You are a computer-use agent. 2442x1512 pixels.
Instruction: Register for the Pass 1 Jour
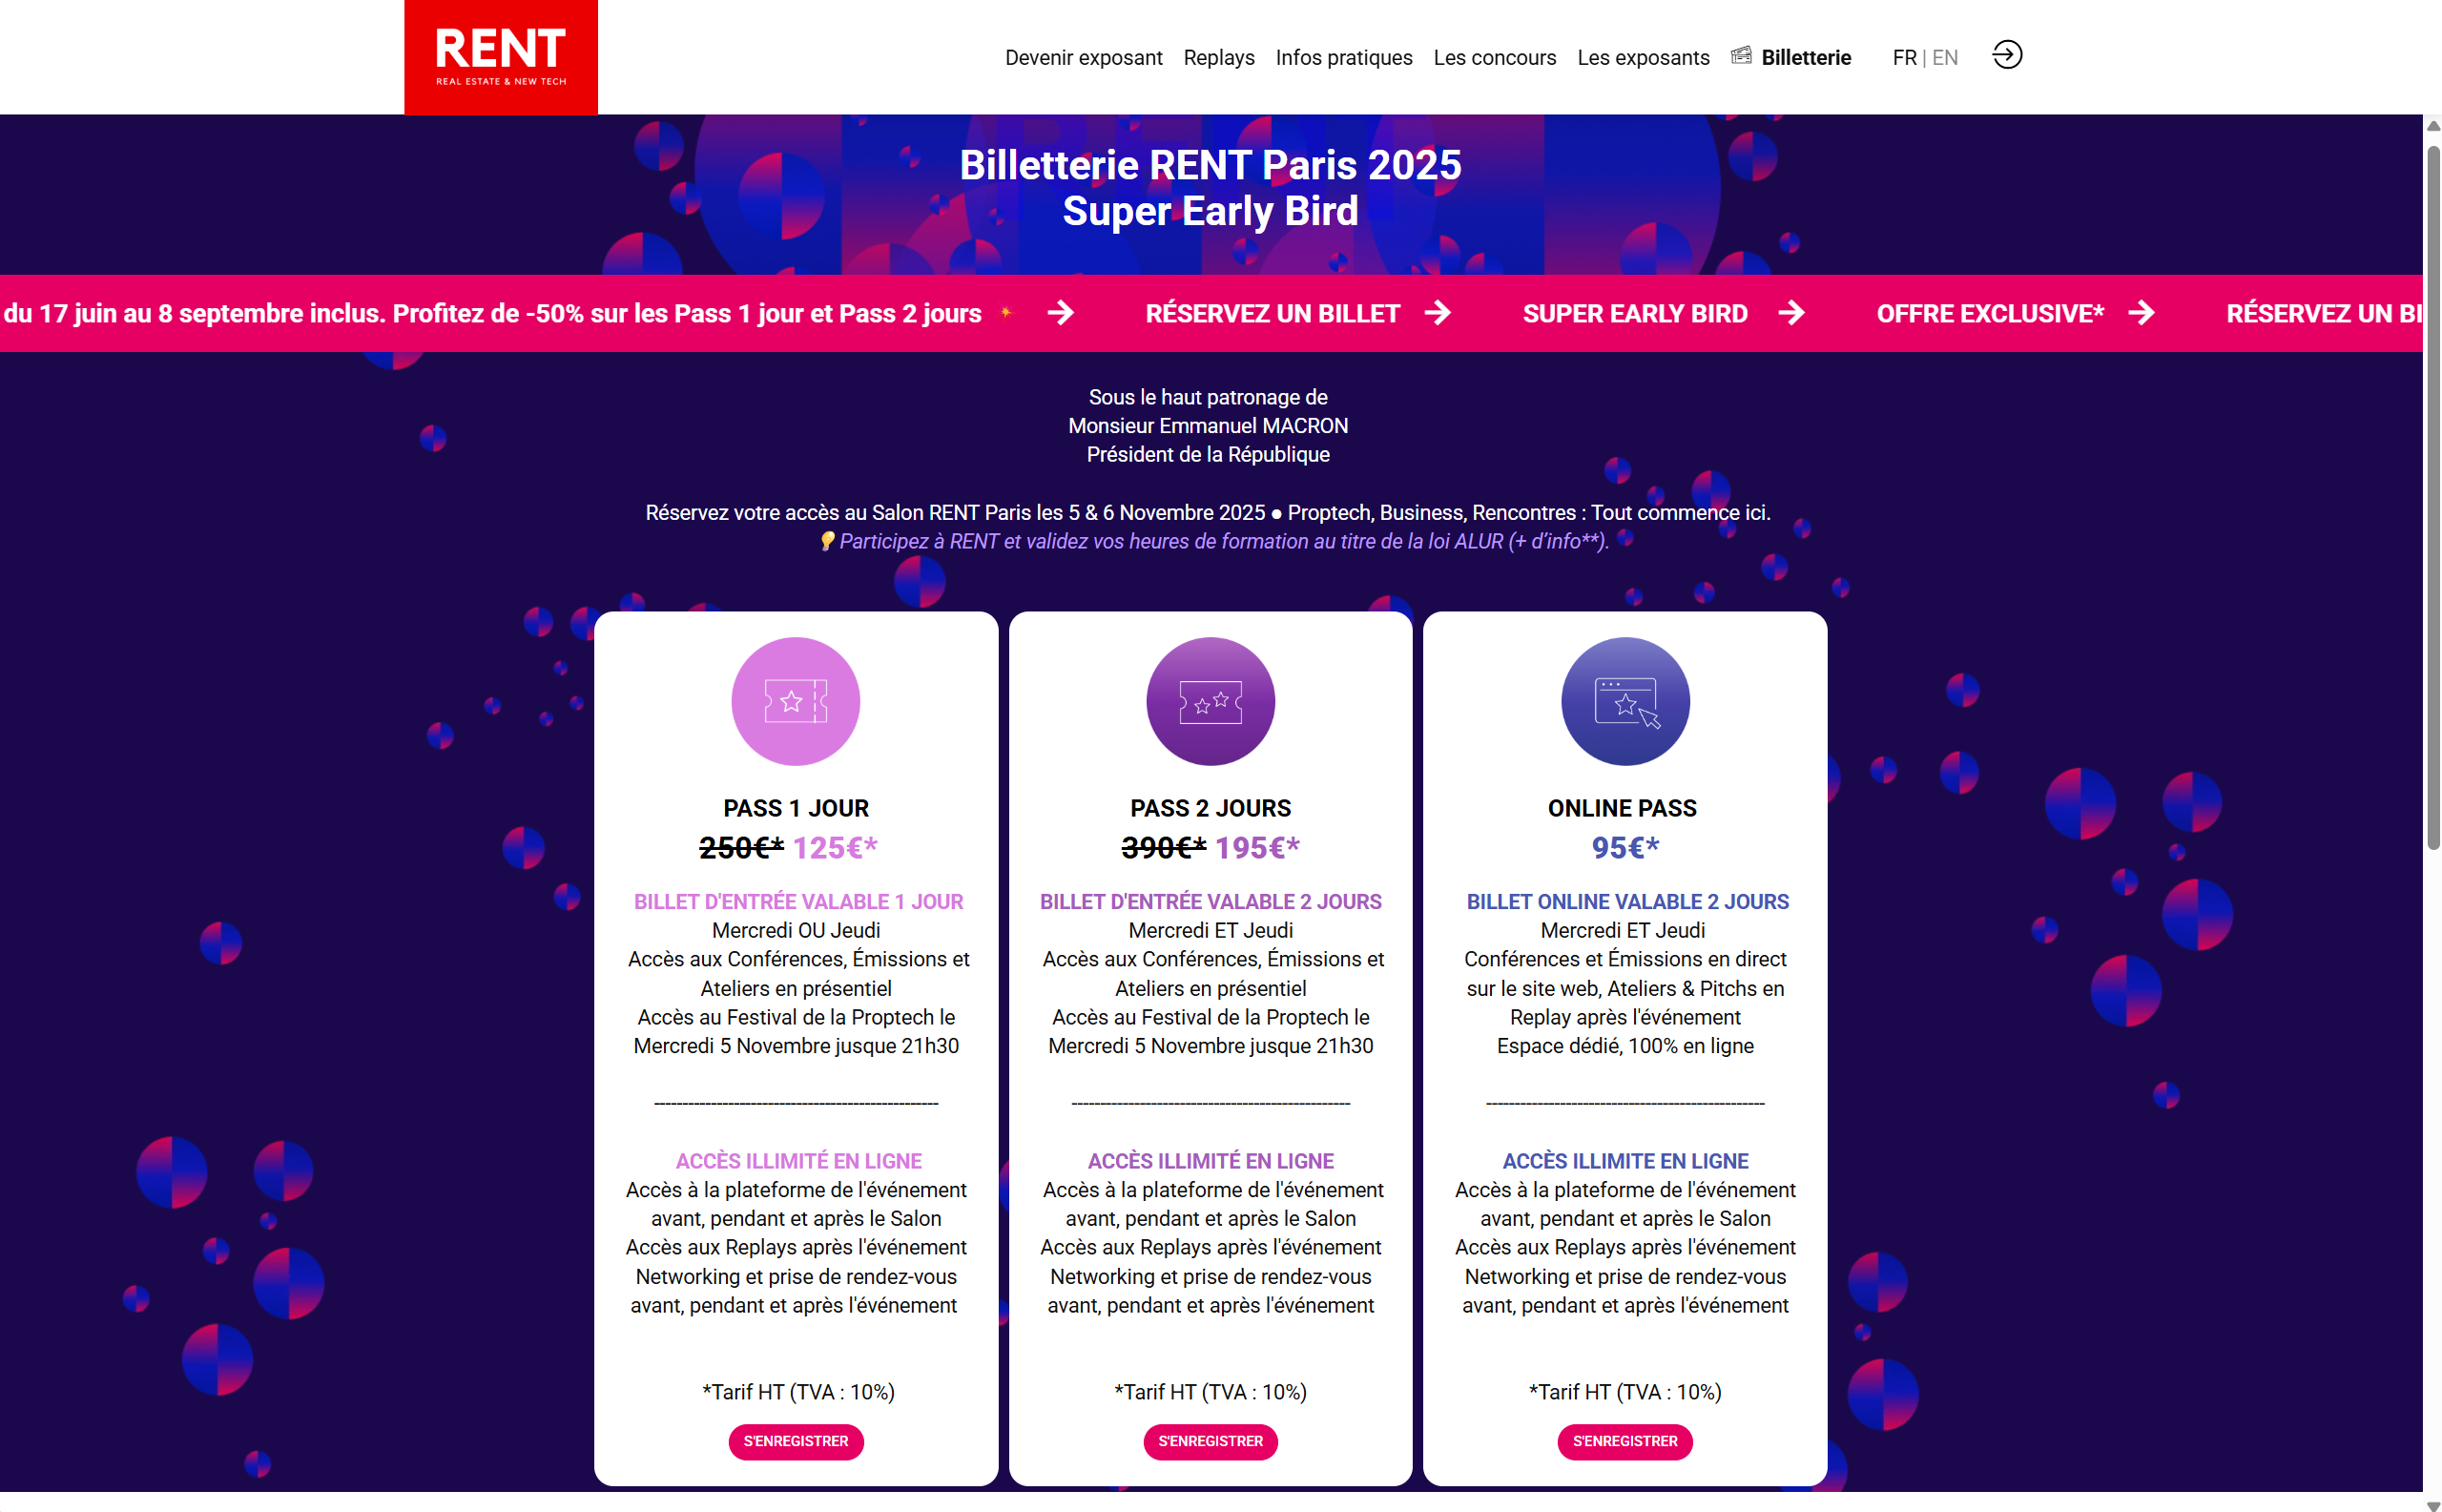point(796,1441)
